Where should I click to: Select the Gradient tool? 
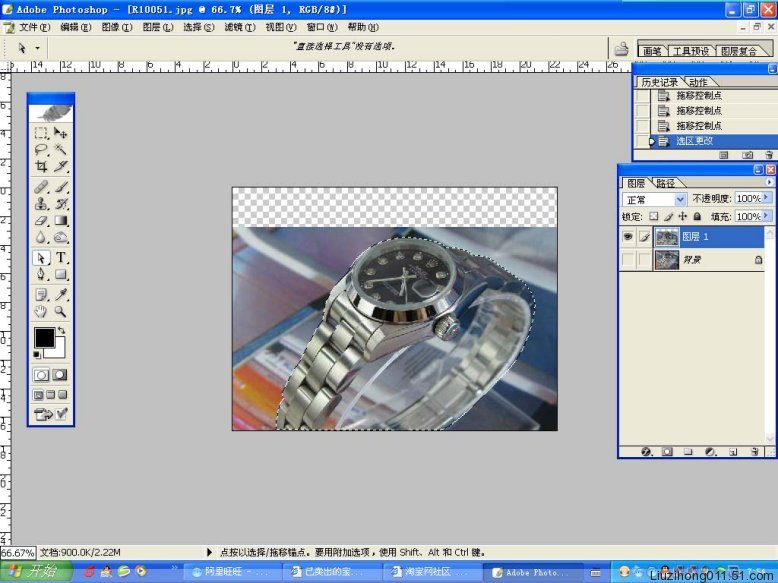click(61, 220)
